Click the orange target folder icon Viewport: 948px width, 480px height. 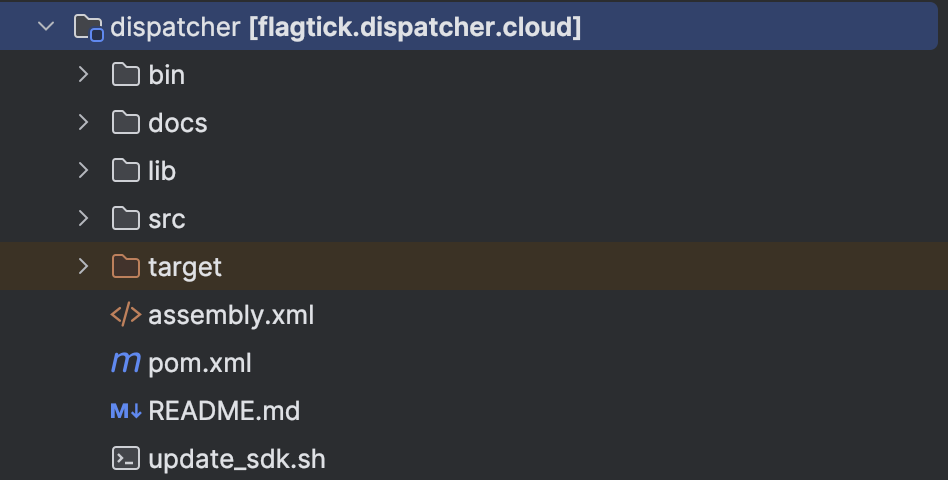[125, 267]
